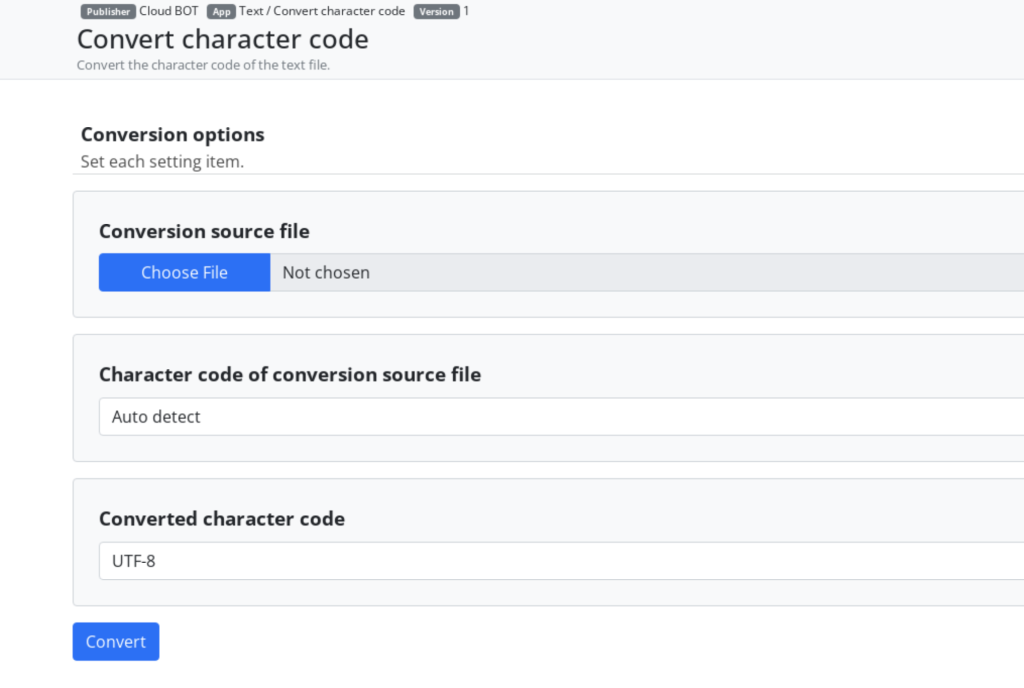Click the 'Set each setting item.' text
This screenshot has height=688, width=1024.
pyautogui.click(x=162, y=161)
